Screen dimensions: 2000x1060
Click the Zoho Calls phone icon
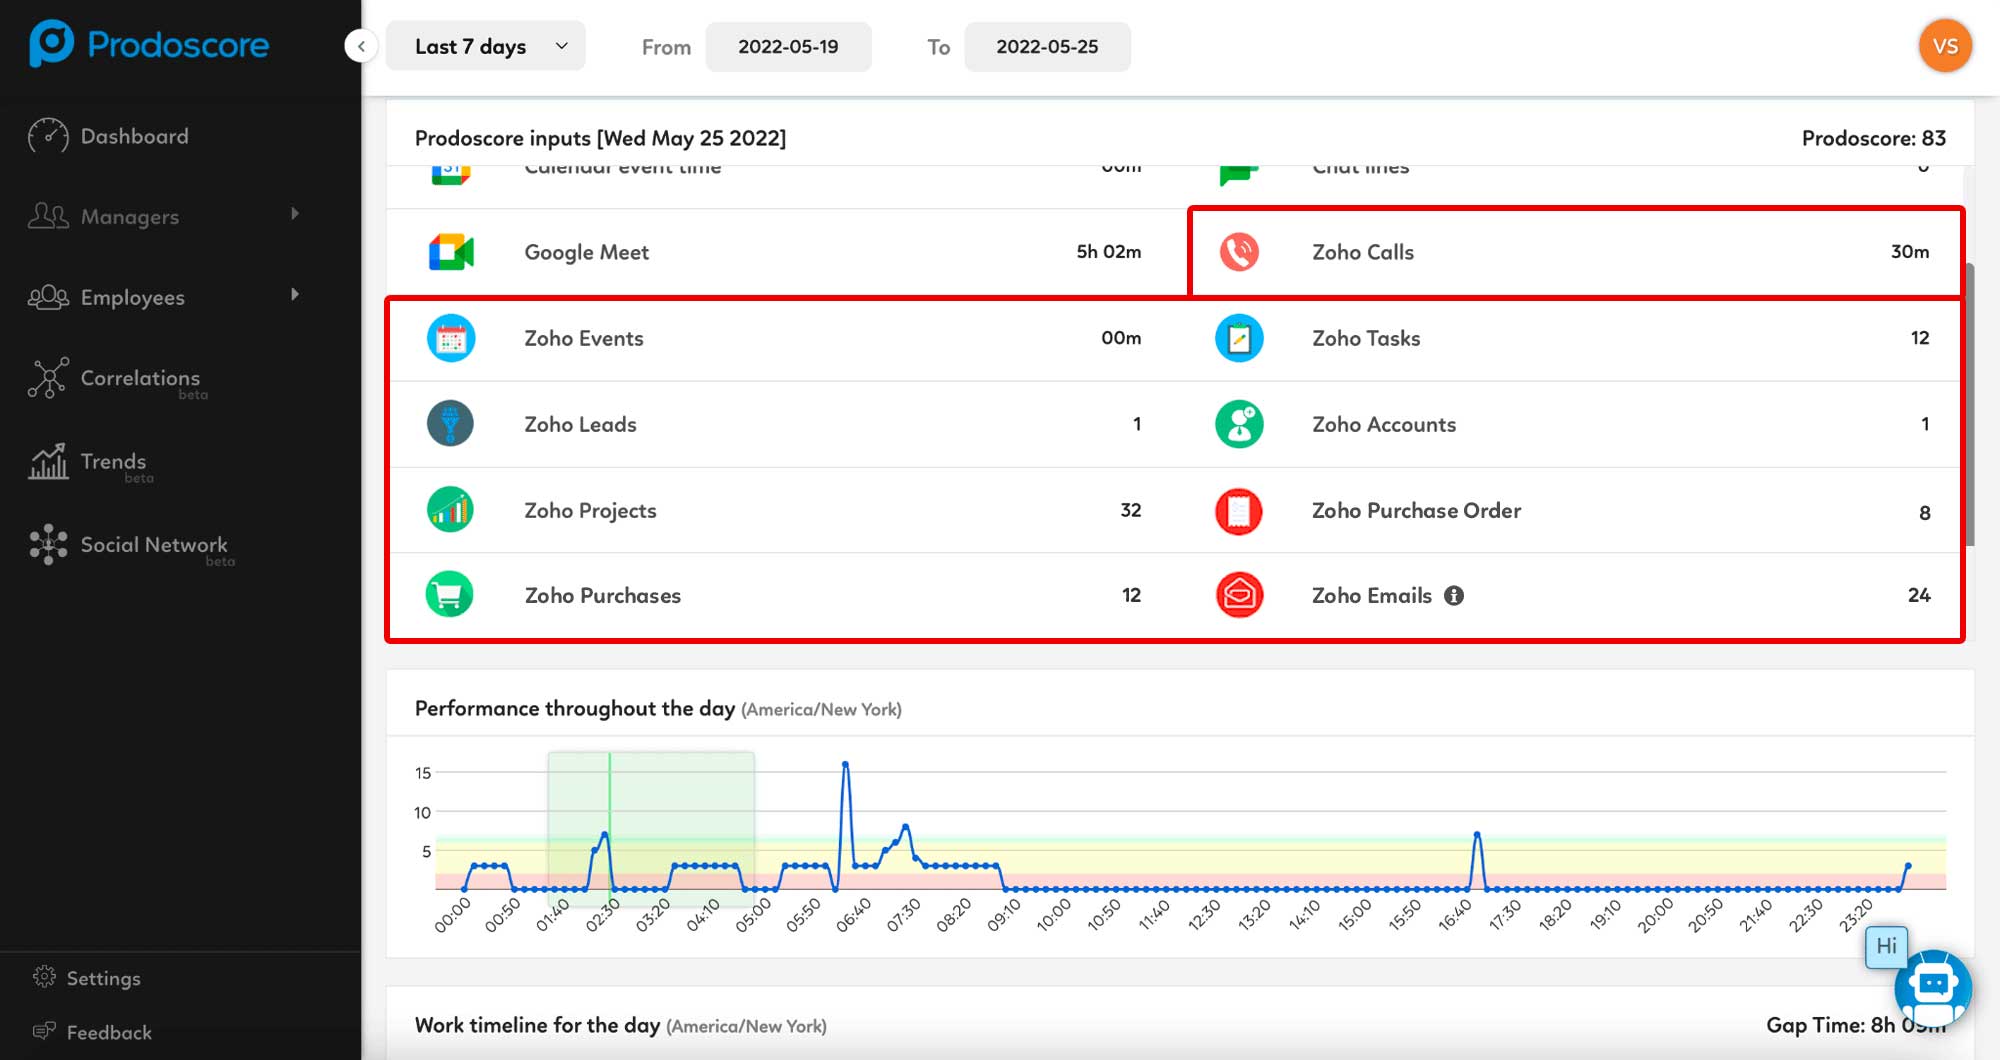pos(1239,252)
